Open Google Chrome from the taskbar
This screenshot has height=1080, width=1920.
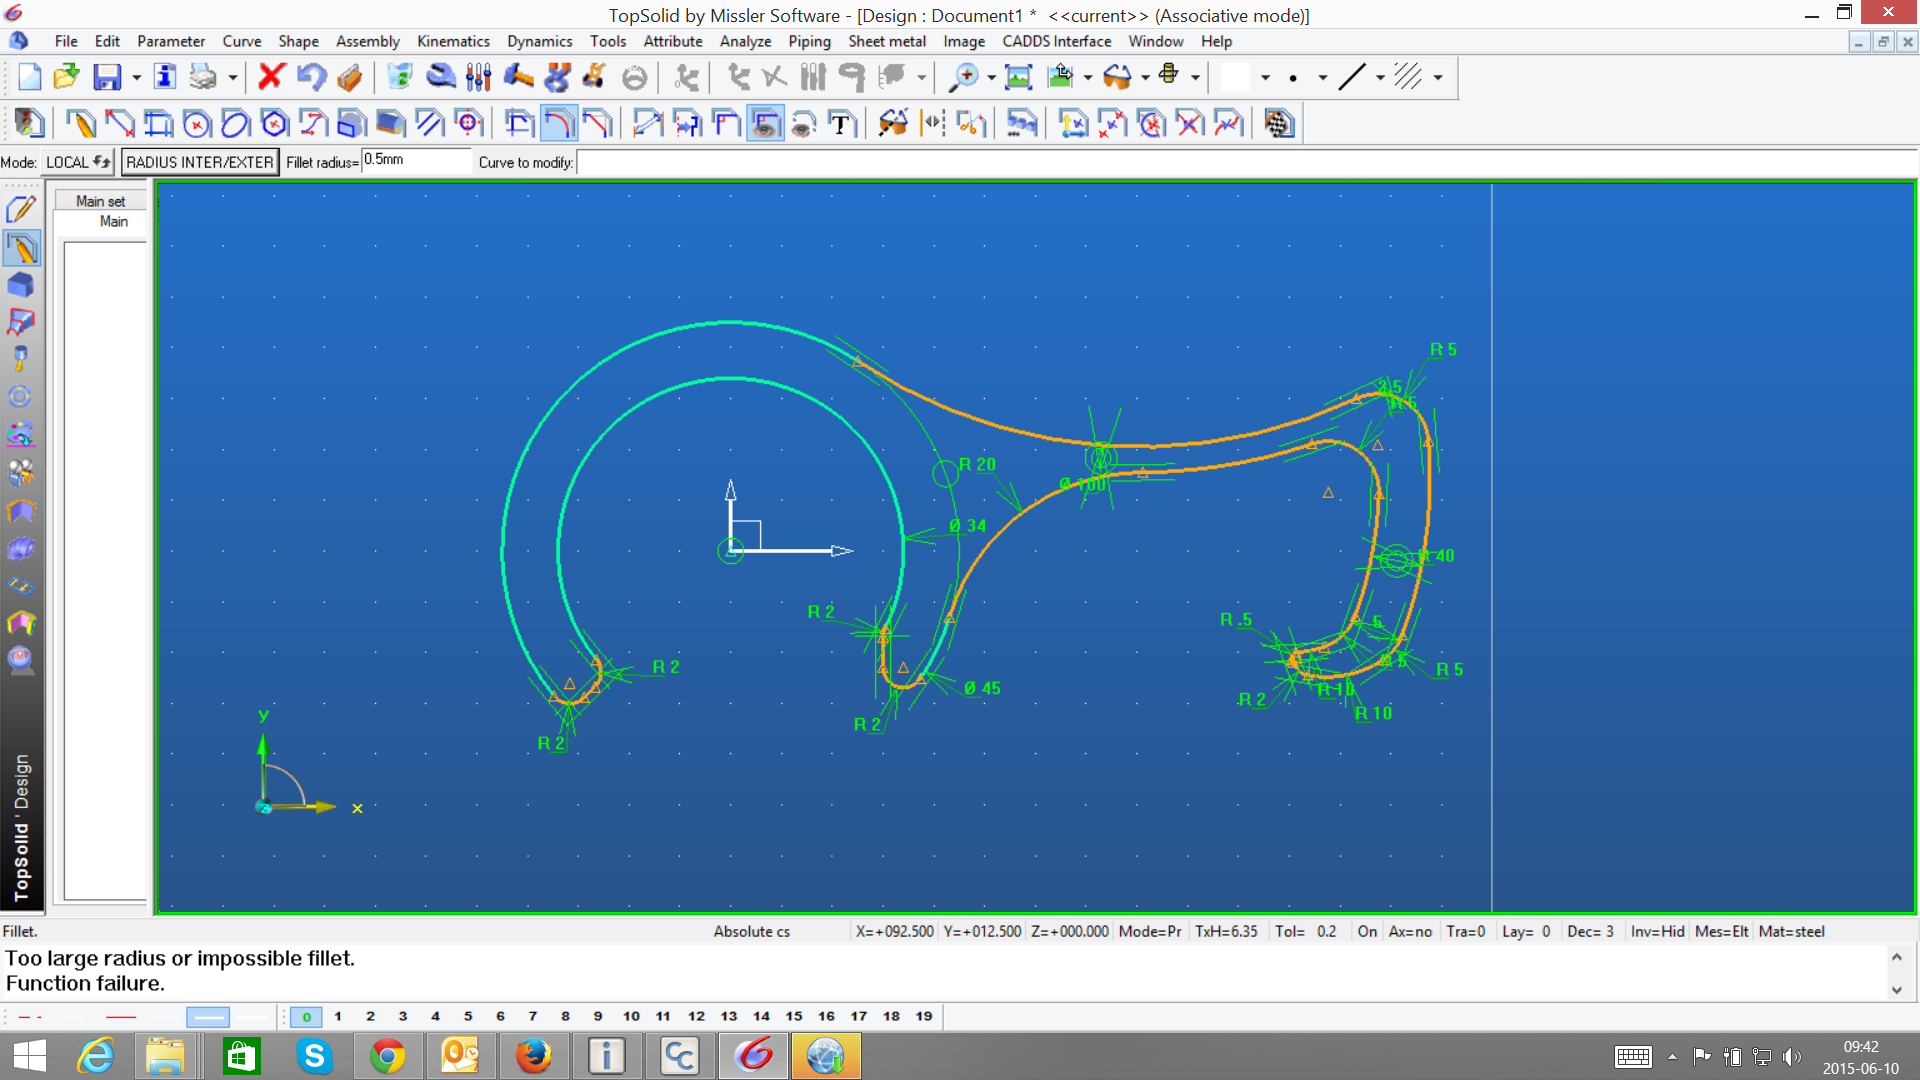point(388,1056)
